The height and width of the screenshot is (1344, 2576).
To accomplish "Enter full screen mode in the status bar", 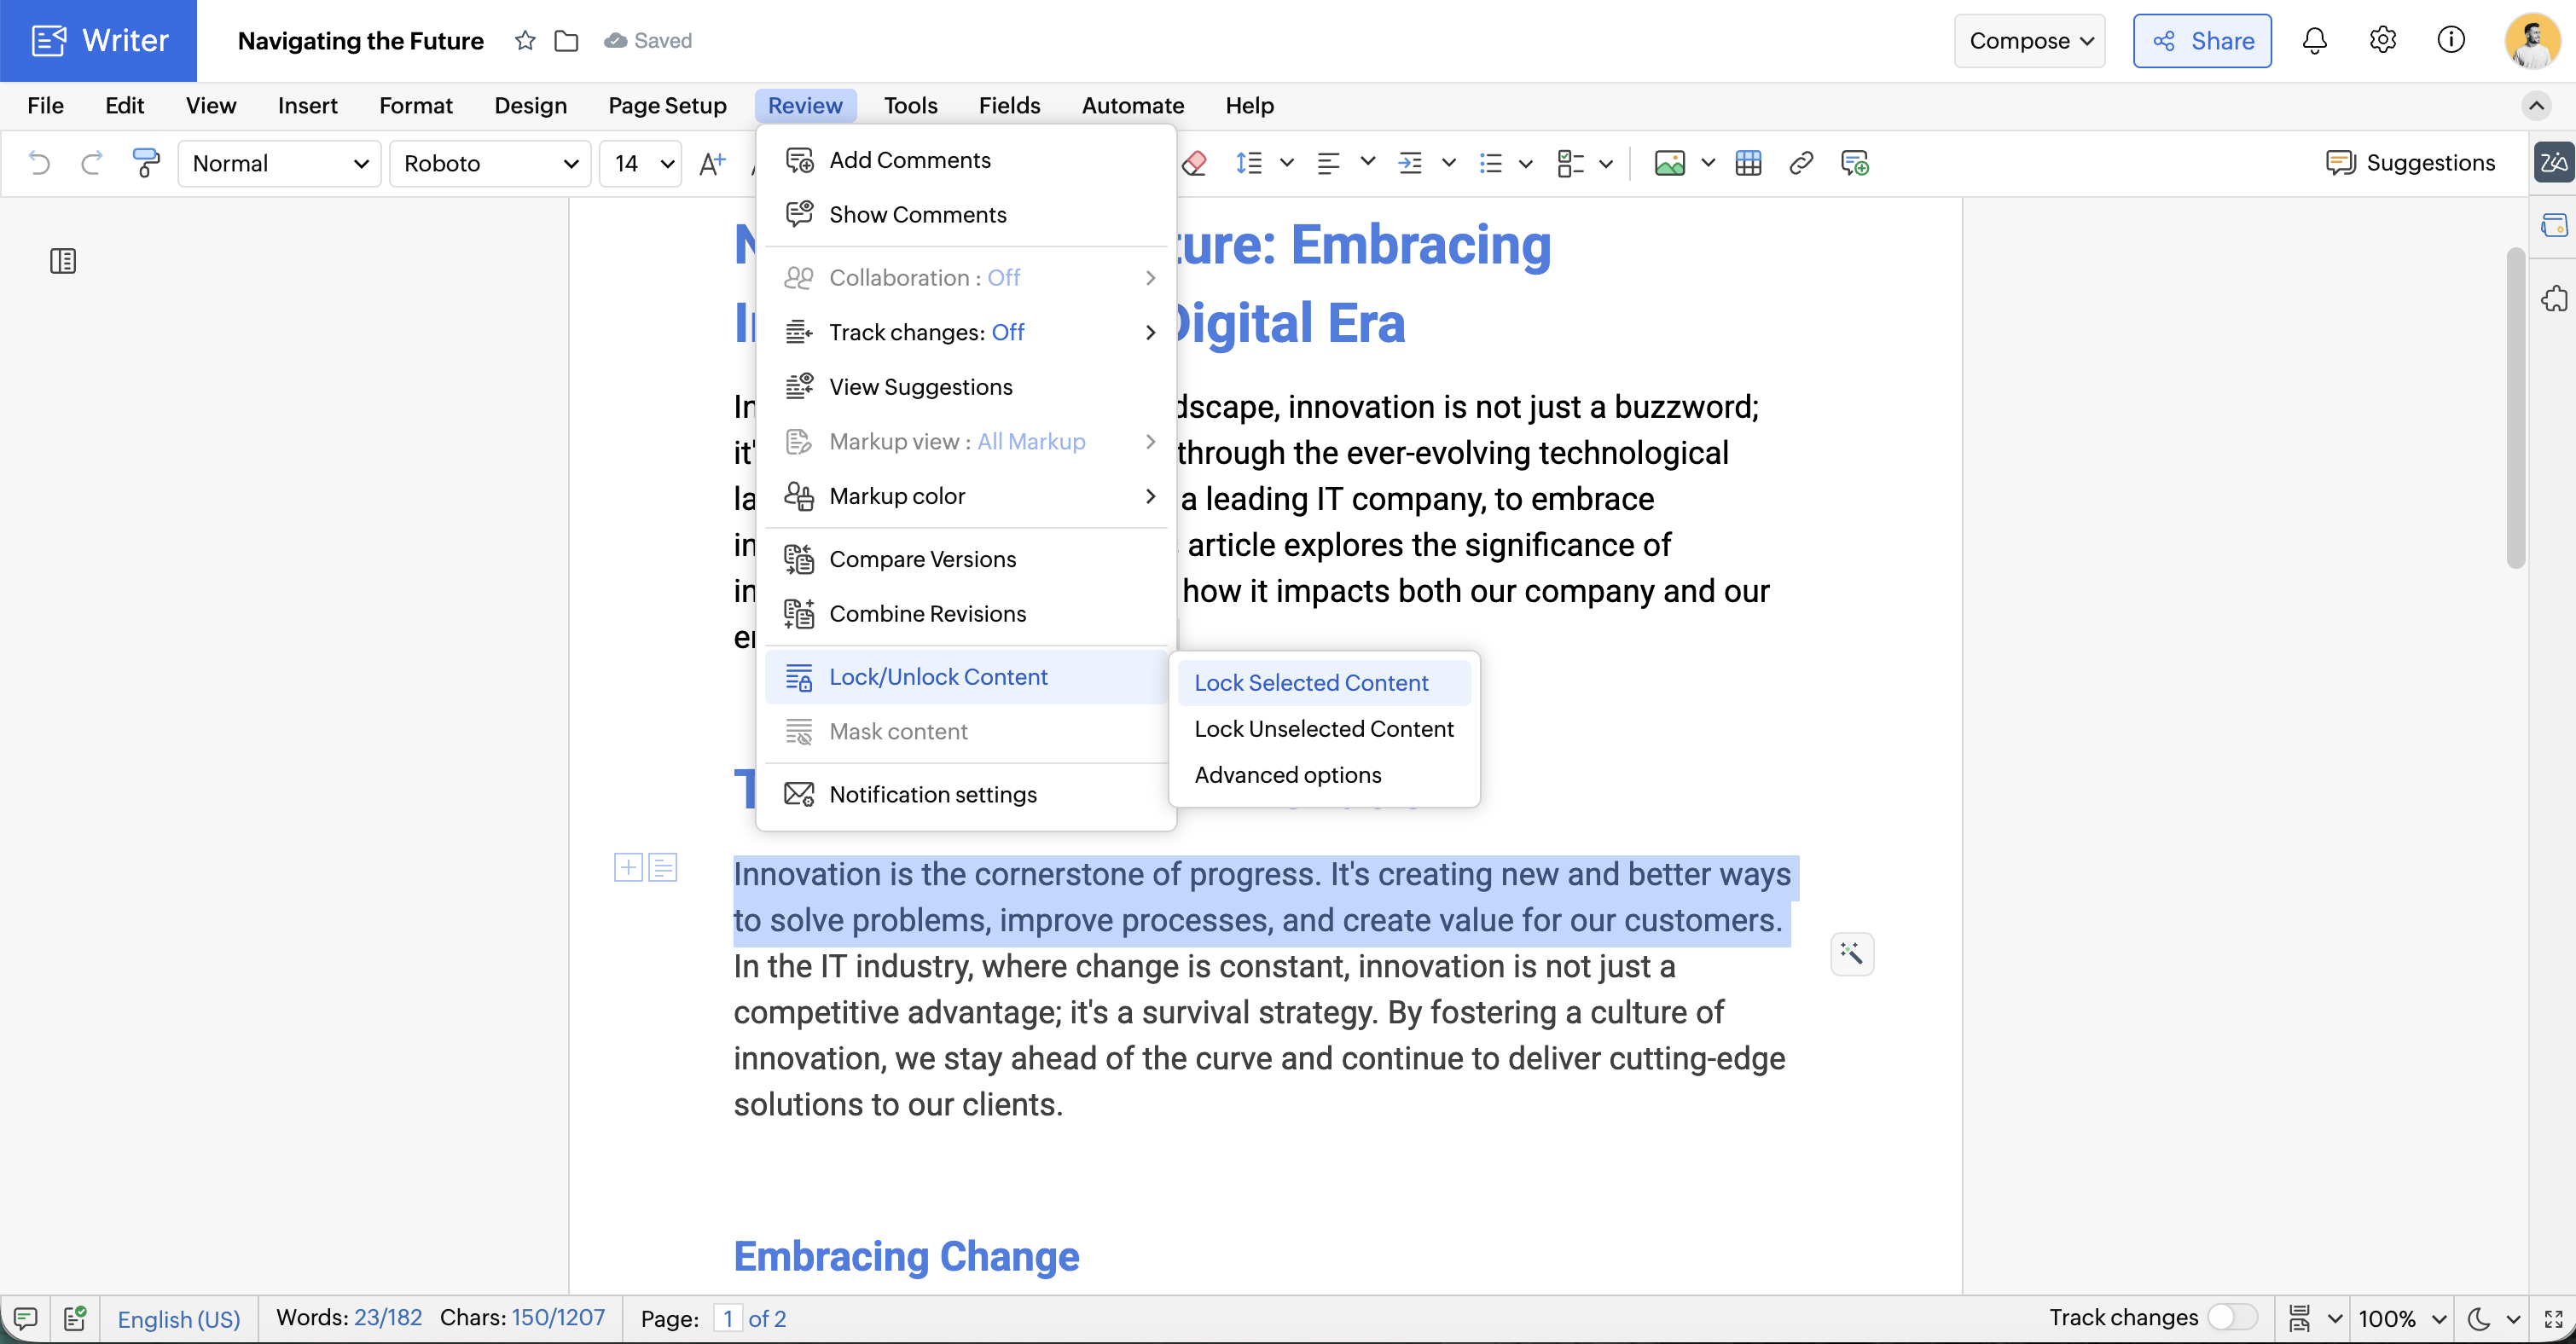I will click(x=2553, y=1318).
